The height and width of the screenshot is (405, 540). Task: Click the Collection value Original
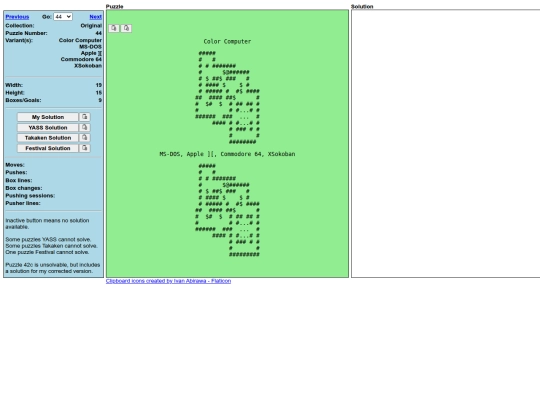[91, 25]
